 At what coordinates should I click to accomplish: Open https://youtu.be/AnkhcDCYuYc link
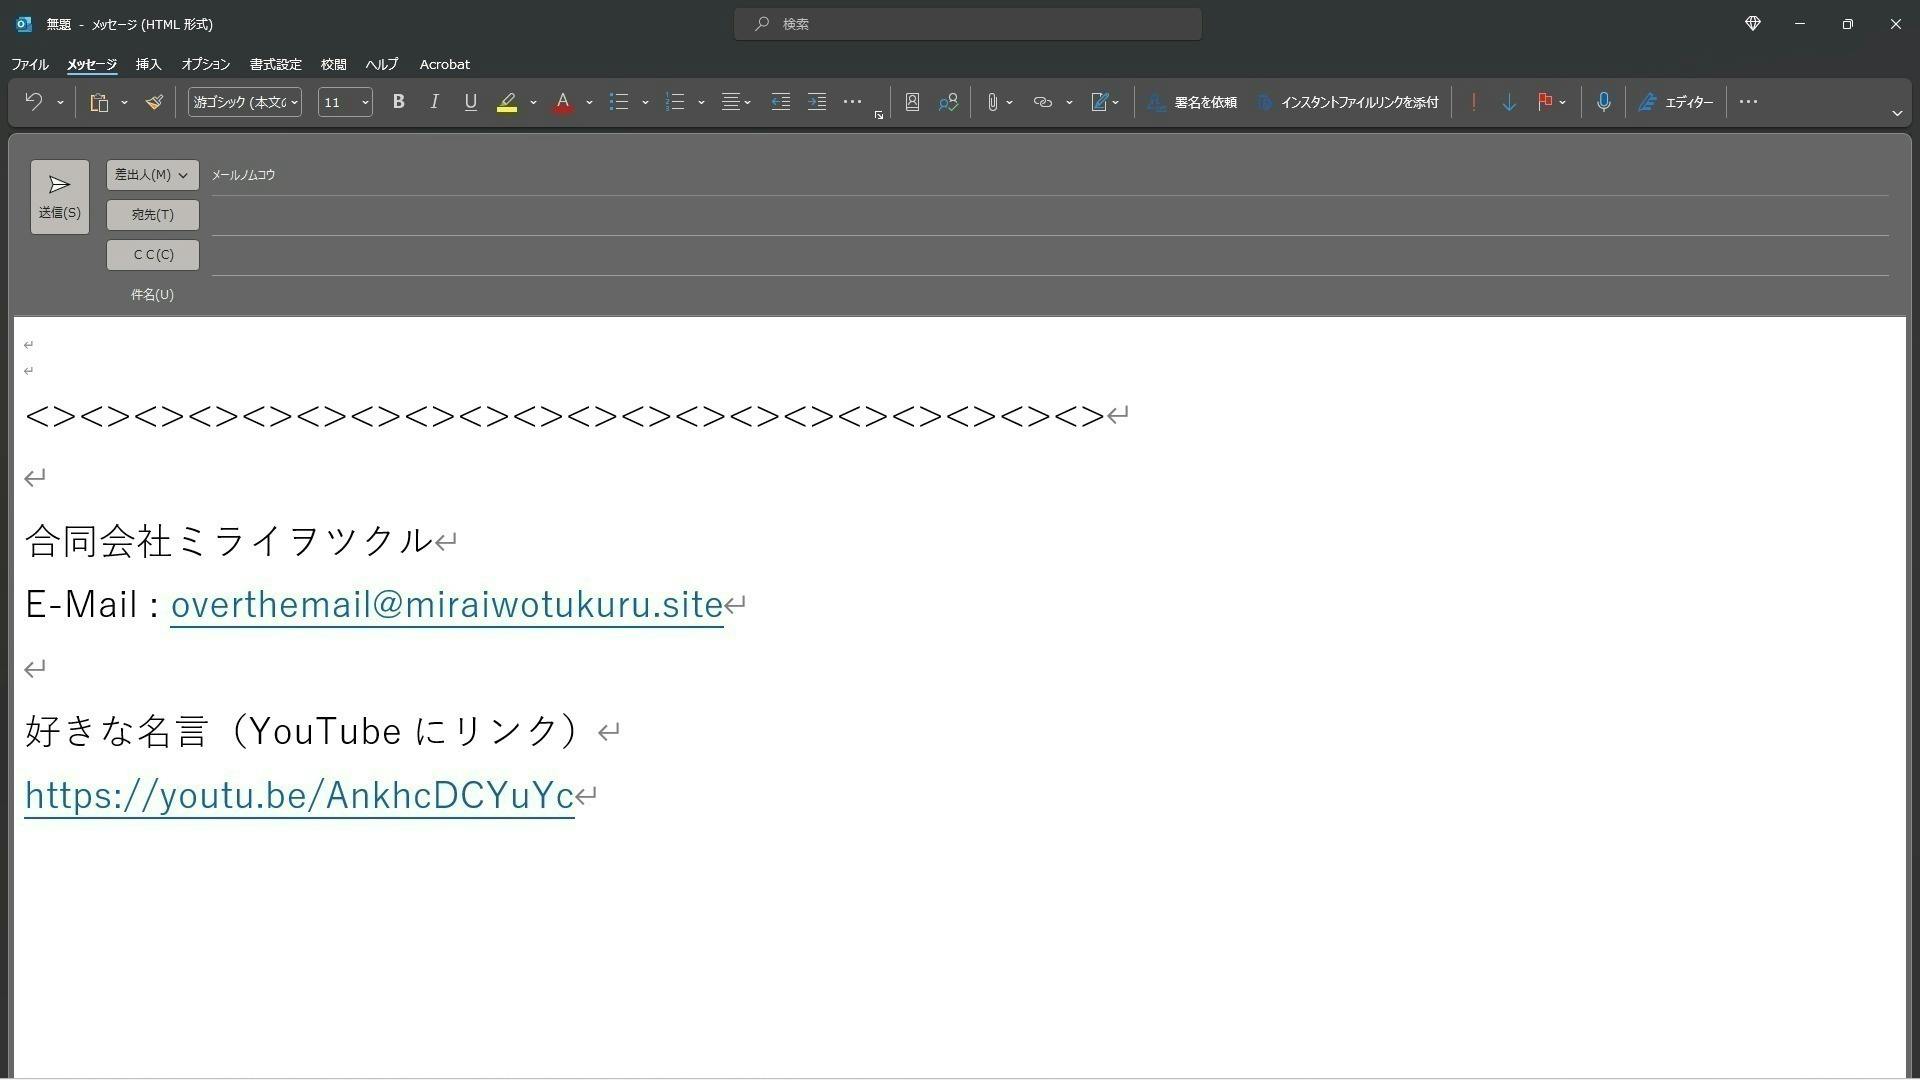point(299,796)
